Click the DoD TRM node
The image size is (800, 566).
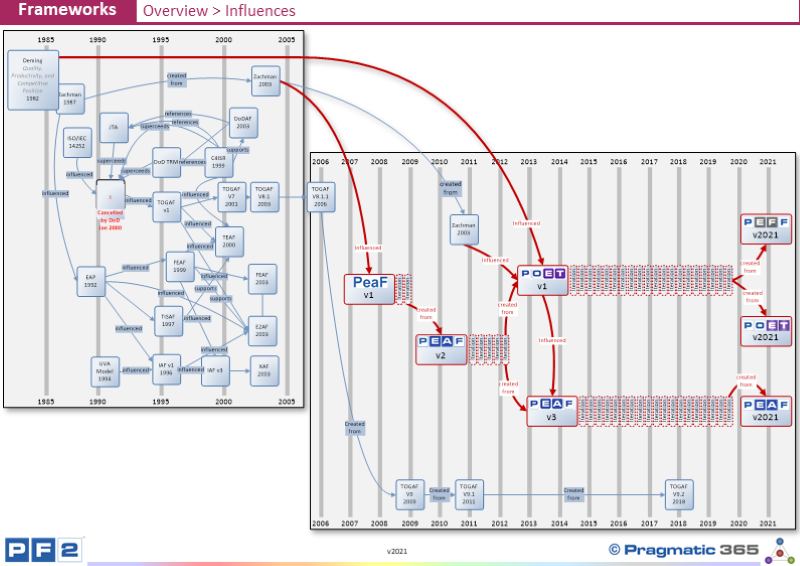[x=166, y=162]
